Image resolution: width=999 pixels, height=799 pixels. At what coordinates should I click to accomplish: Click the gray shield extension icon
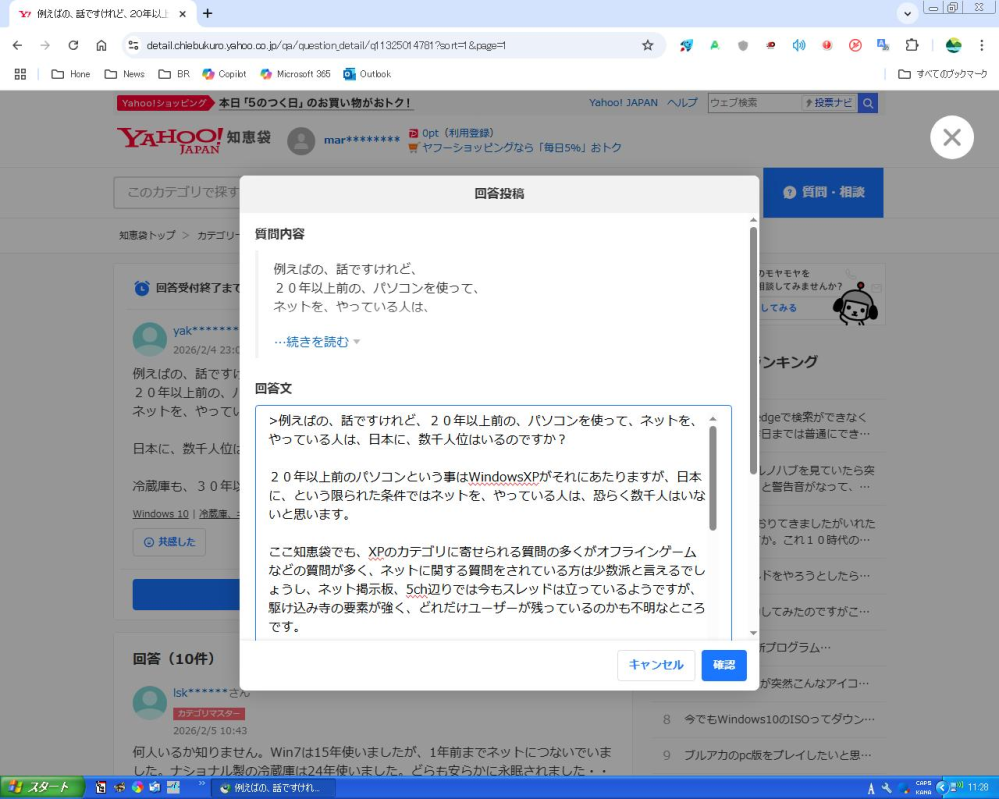point(743,45)
